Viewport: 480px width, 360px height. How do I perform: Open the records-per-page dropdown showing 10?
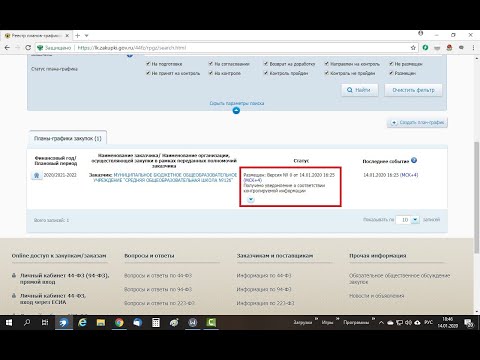(415, 219)
